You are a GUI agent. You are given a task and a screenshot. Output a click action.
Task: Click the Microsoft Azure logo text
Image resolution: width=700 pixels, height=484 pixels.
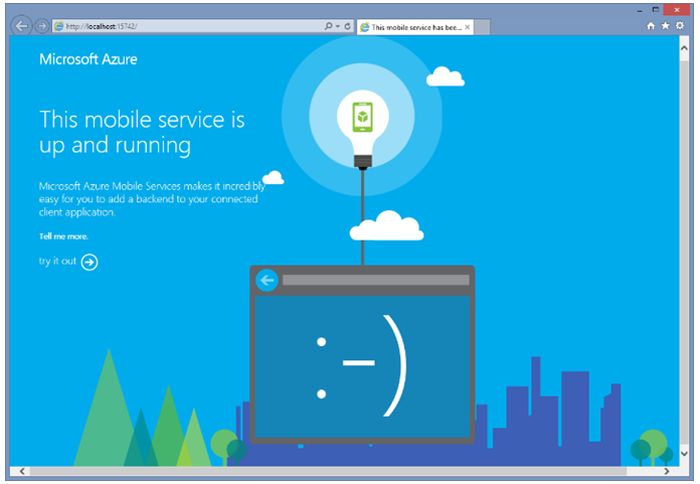pyautogui.click(x=88, y=59)
